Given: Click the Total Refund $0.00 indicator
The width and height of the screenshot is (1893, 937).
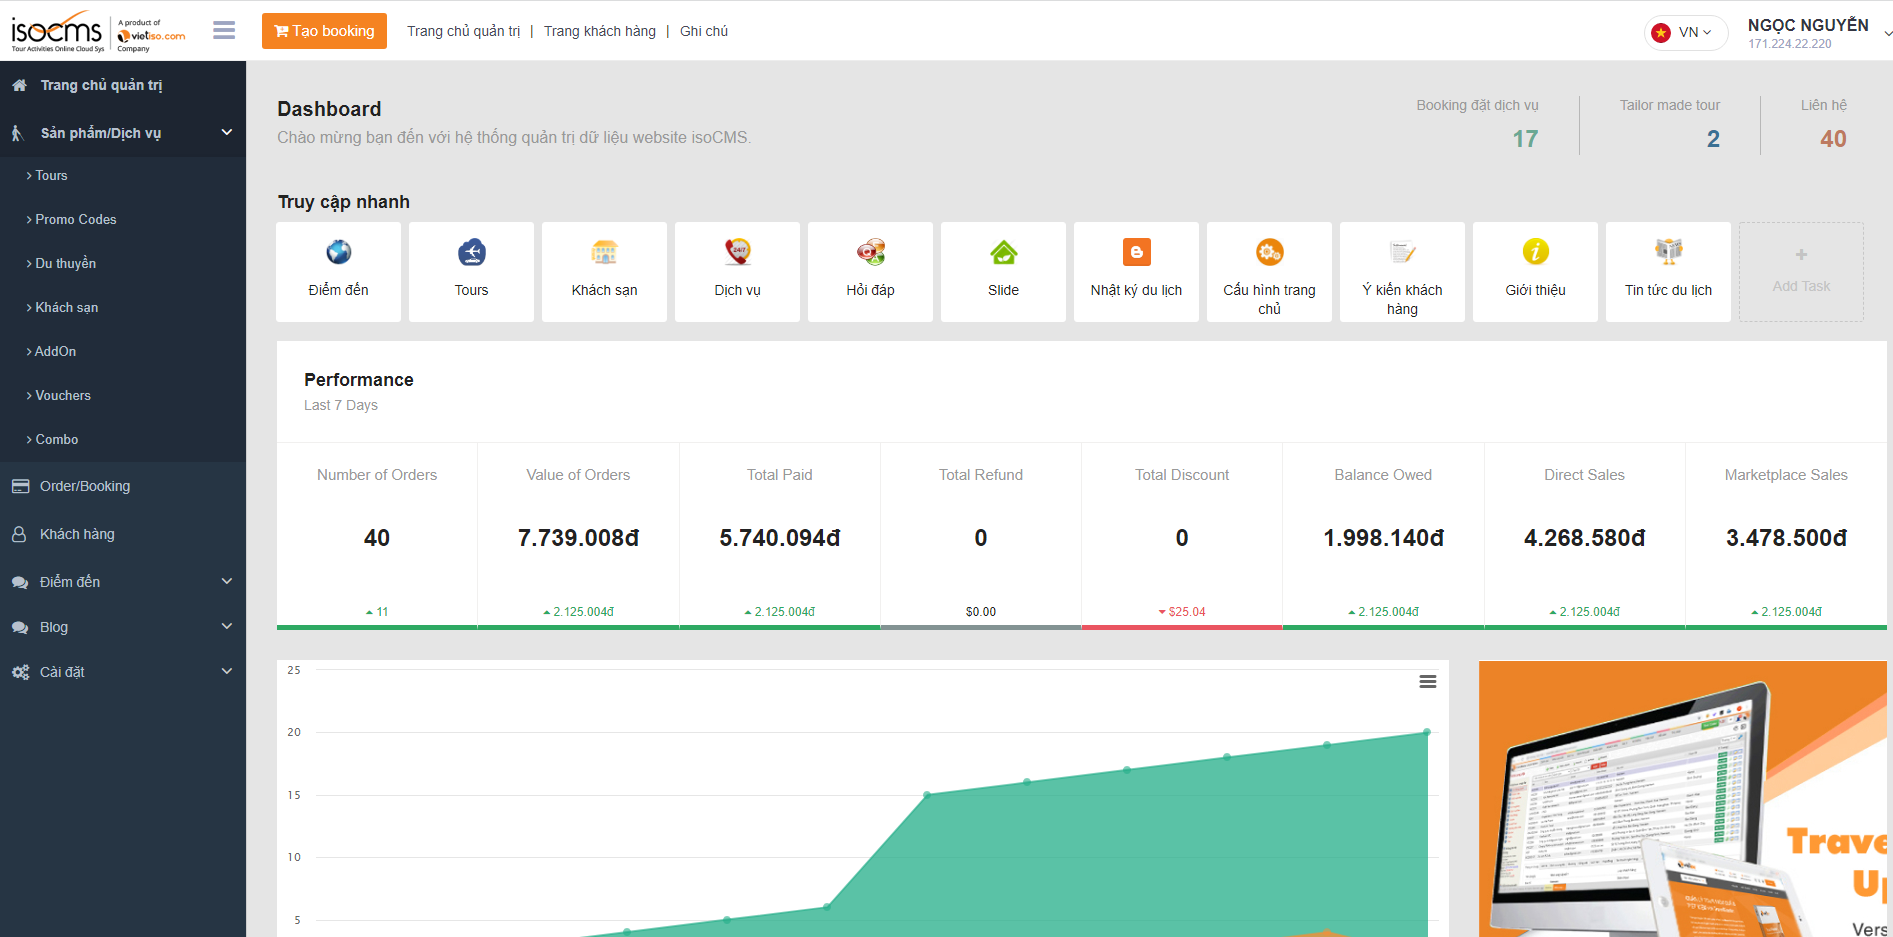Looking at the screenshot, I should tap(981, 612).
